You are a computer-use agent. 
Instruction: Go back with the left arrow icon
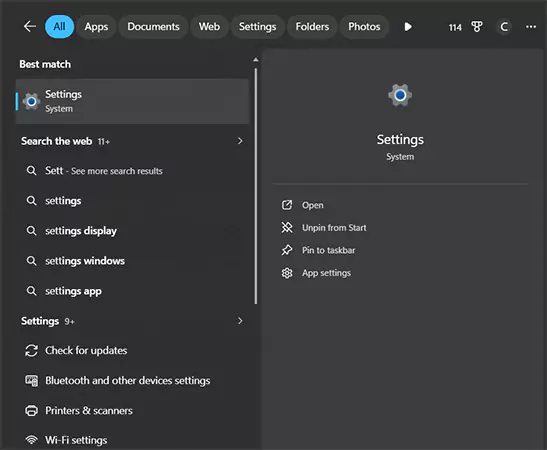click(x=30, y=27)
